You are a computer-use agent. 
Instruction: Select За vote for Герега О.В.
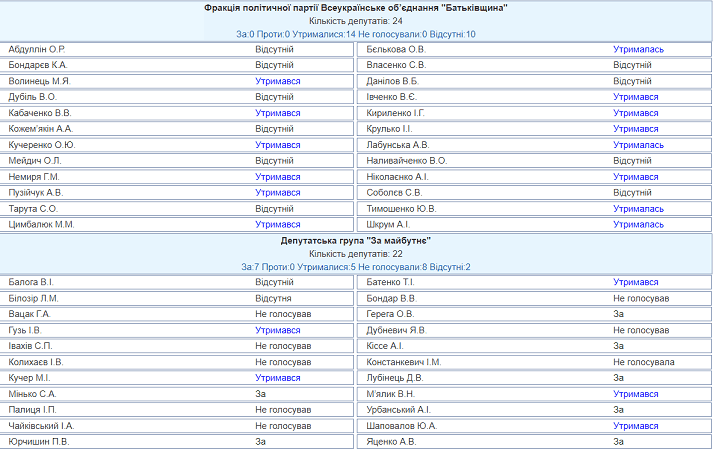(x=618, y=314)
